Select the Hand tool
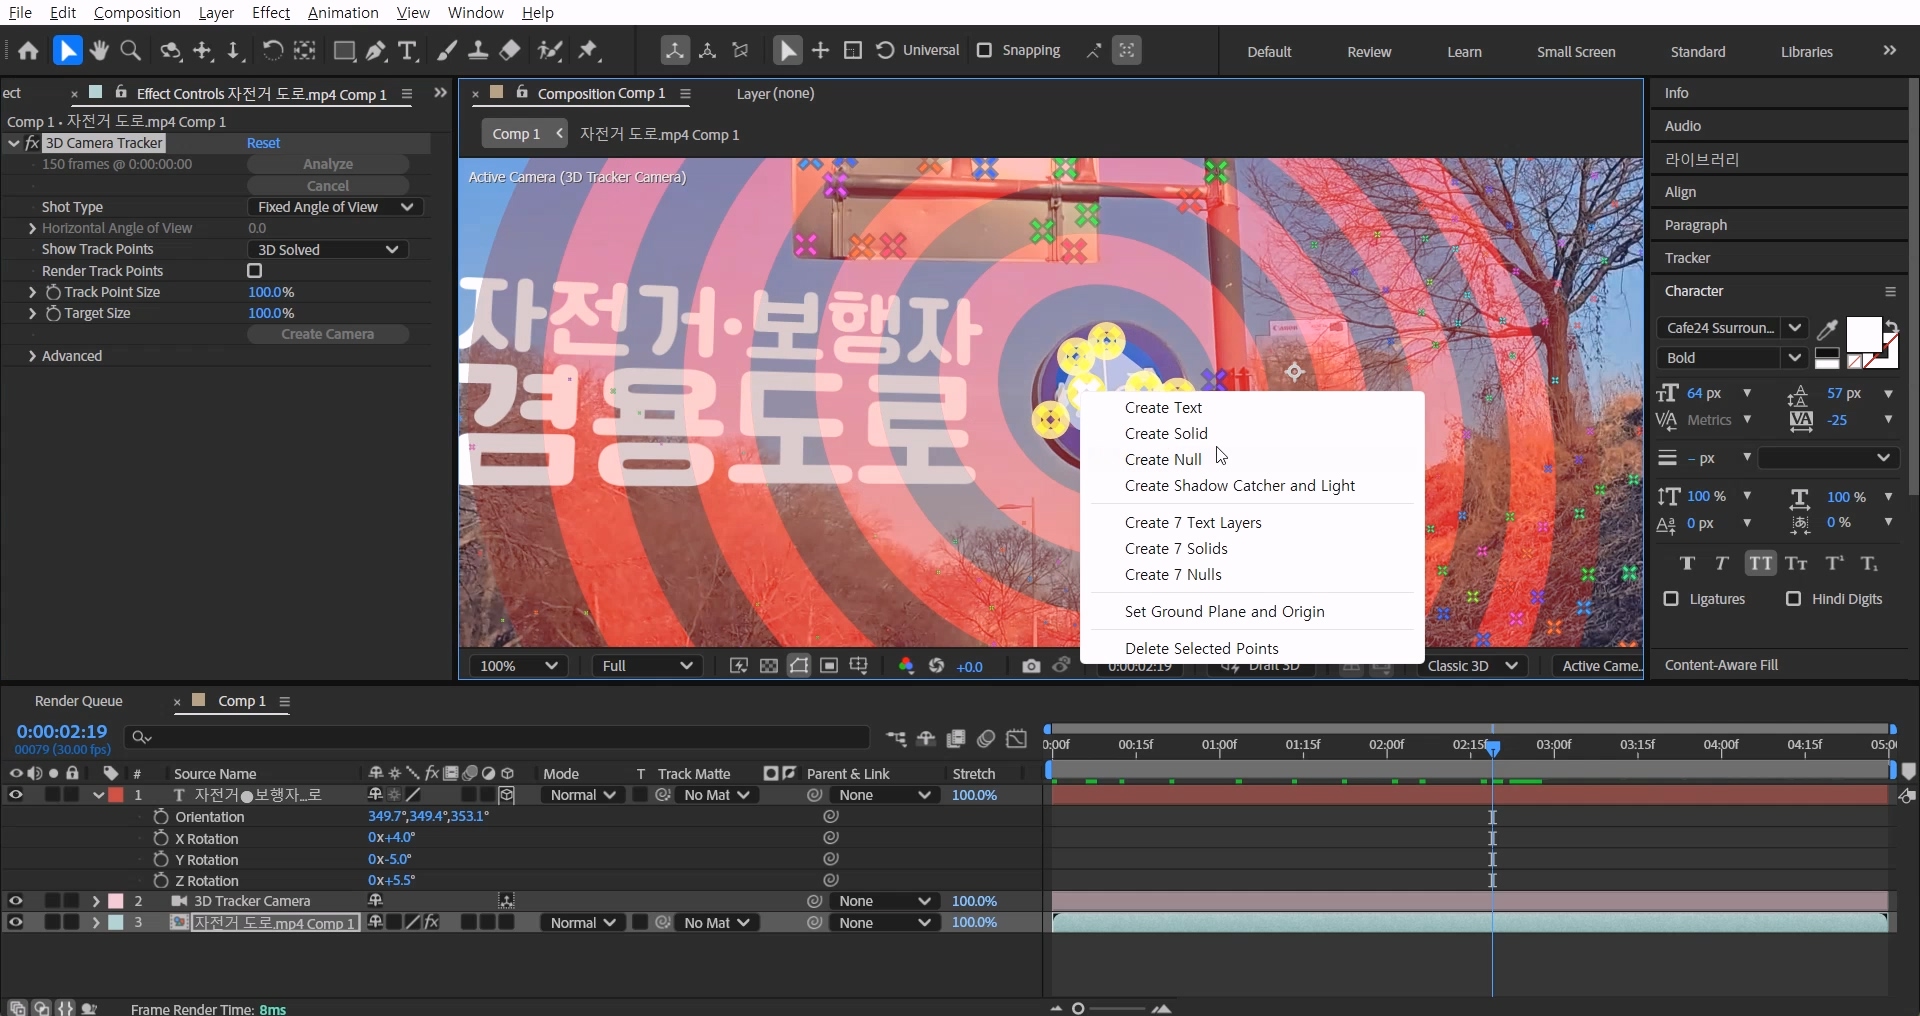The width and height of the screenshot is (1920, 1016). [99, 51]
